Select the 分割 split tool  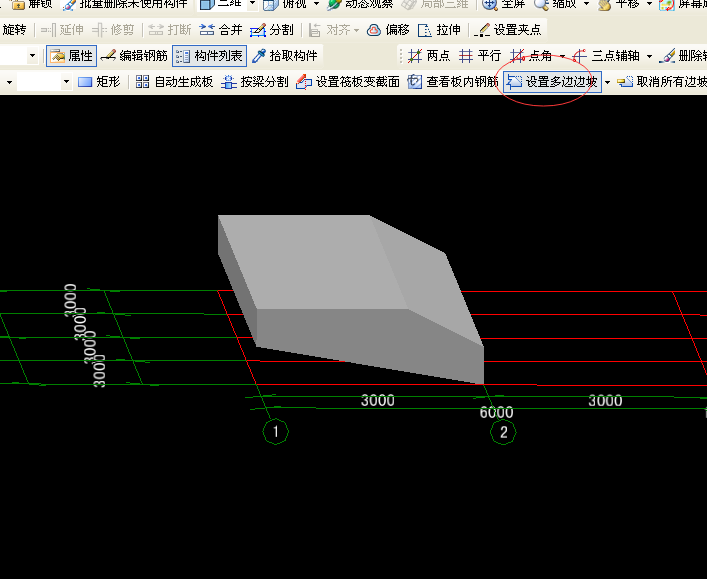click(x=272, y=30)
